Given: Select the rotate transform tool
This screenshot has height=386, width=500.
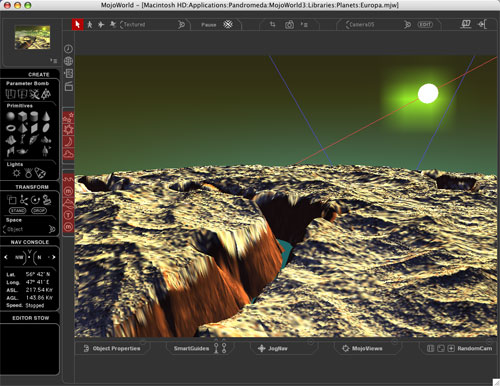Looking at the screenshot, I should [35, 200].
